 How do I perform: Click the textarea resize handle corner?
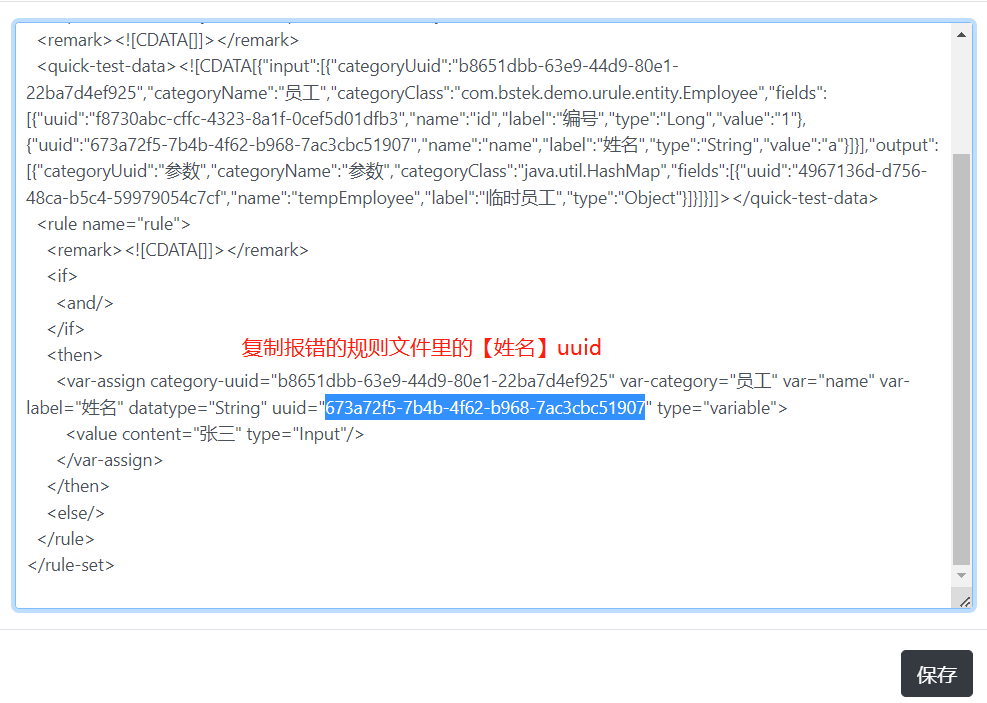[x=964, y=602]
